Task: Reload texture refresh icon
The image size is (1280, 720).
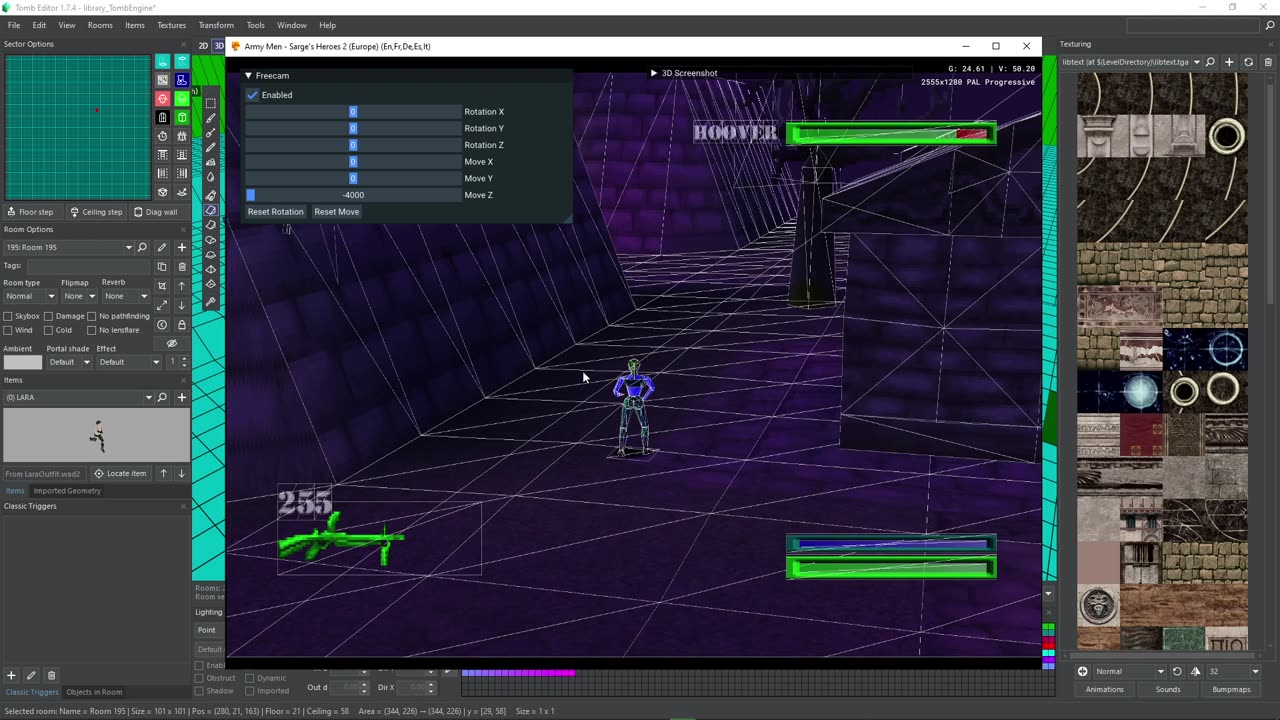Action: click(1248, 62)
